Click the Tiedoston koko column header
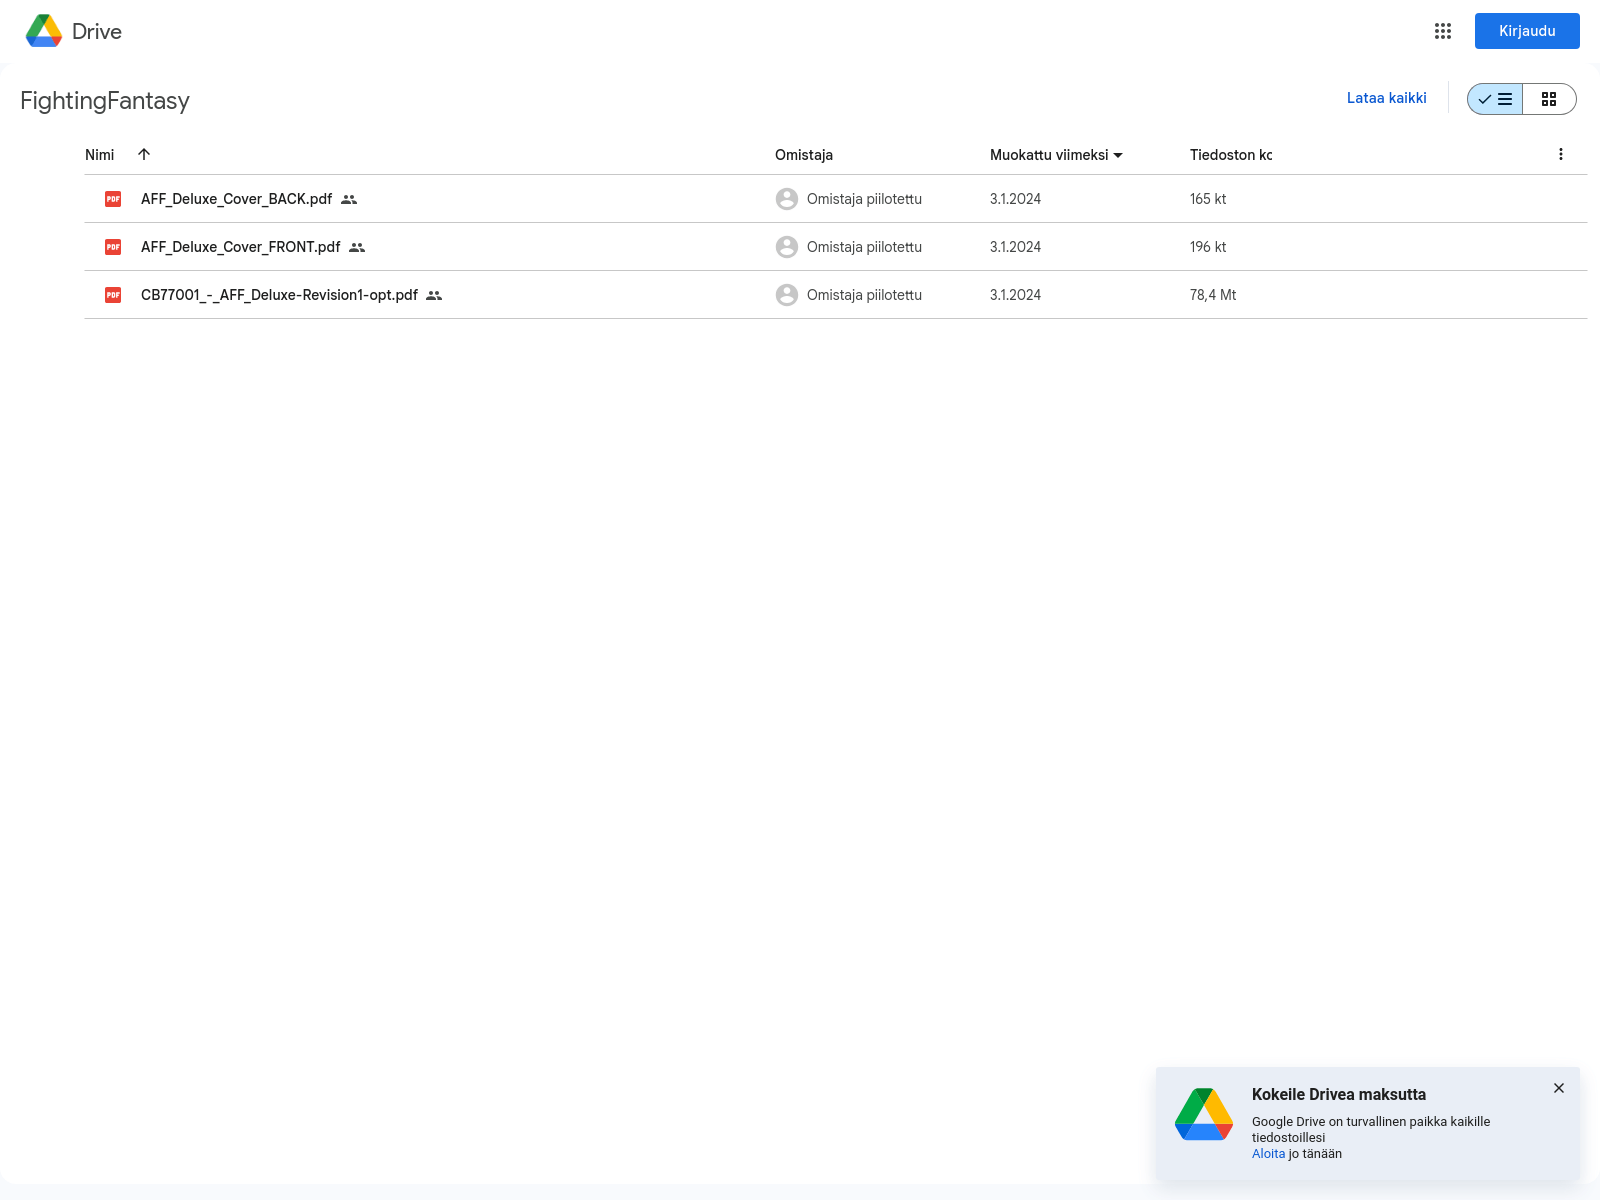Viewport: 1600px width, 1200px height. tap(1231, 155)
